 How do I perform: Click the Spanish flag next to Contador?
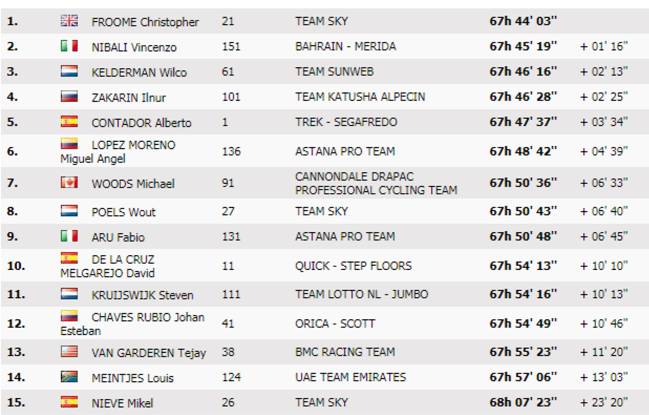click(69, 121)
